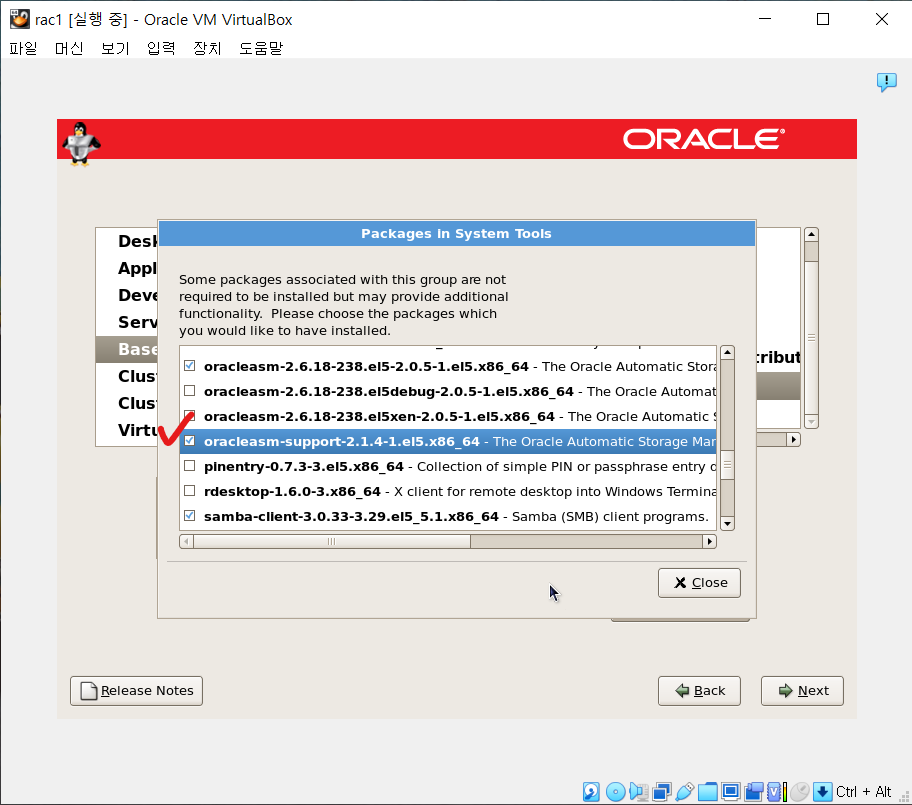Select the samba-client-3.0.33 package name
Viewport: 912px width, 805px height.
click(351, 517)
